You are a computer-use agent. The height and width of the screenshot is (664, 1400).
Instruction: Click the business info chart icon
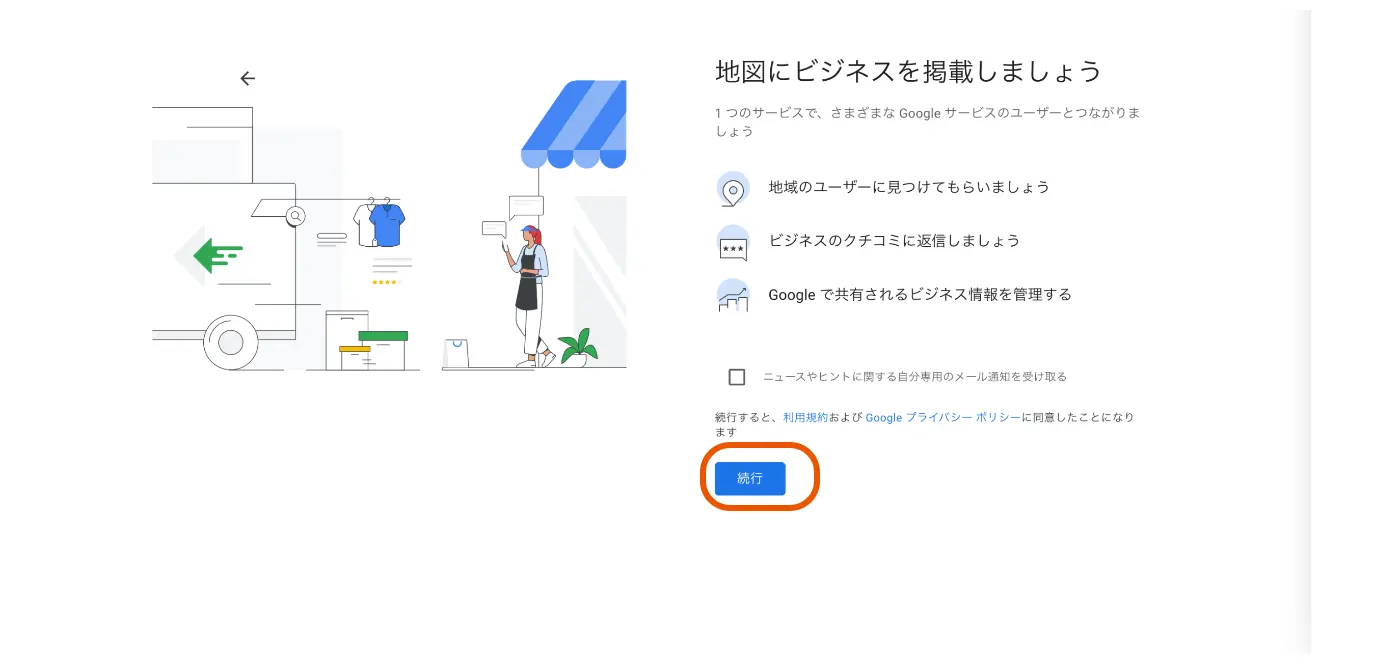(733, 296)
